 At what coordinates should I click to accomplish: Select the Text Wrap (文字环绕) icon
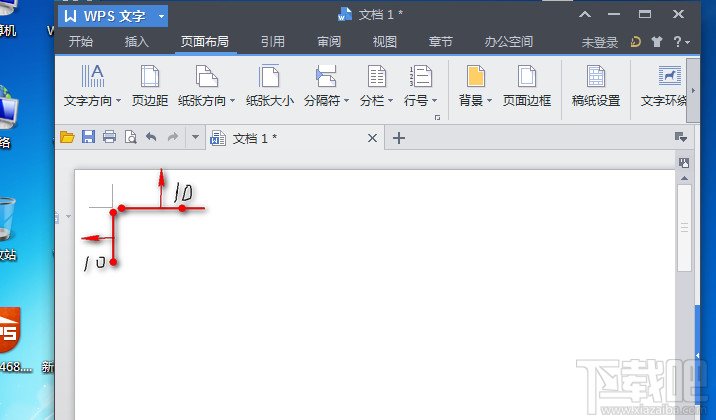[669, 76]
